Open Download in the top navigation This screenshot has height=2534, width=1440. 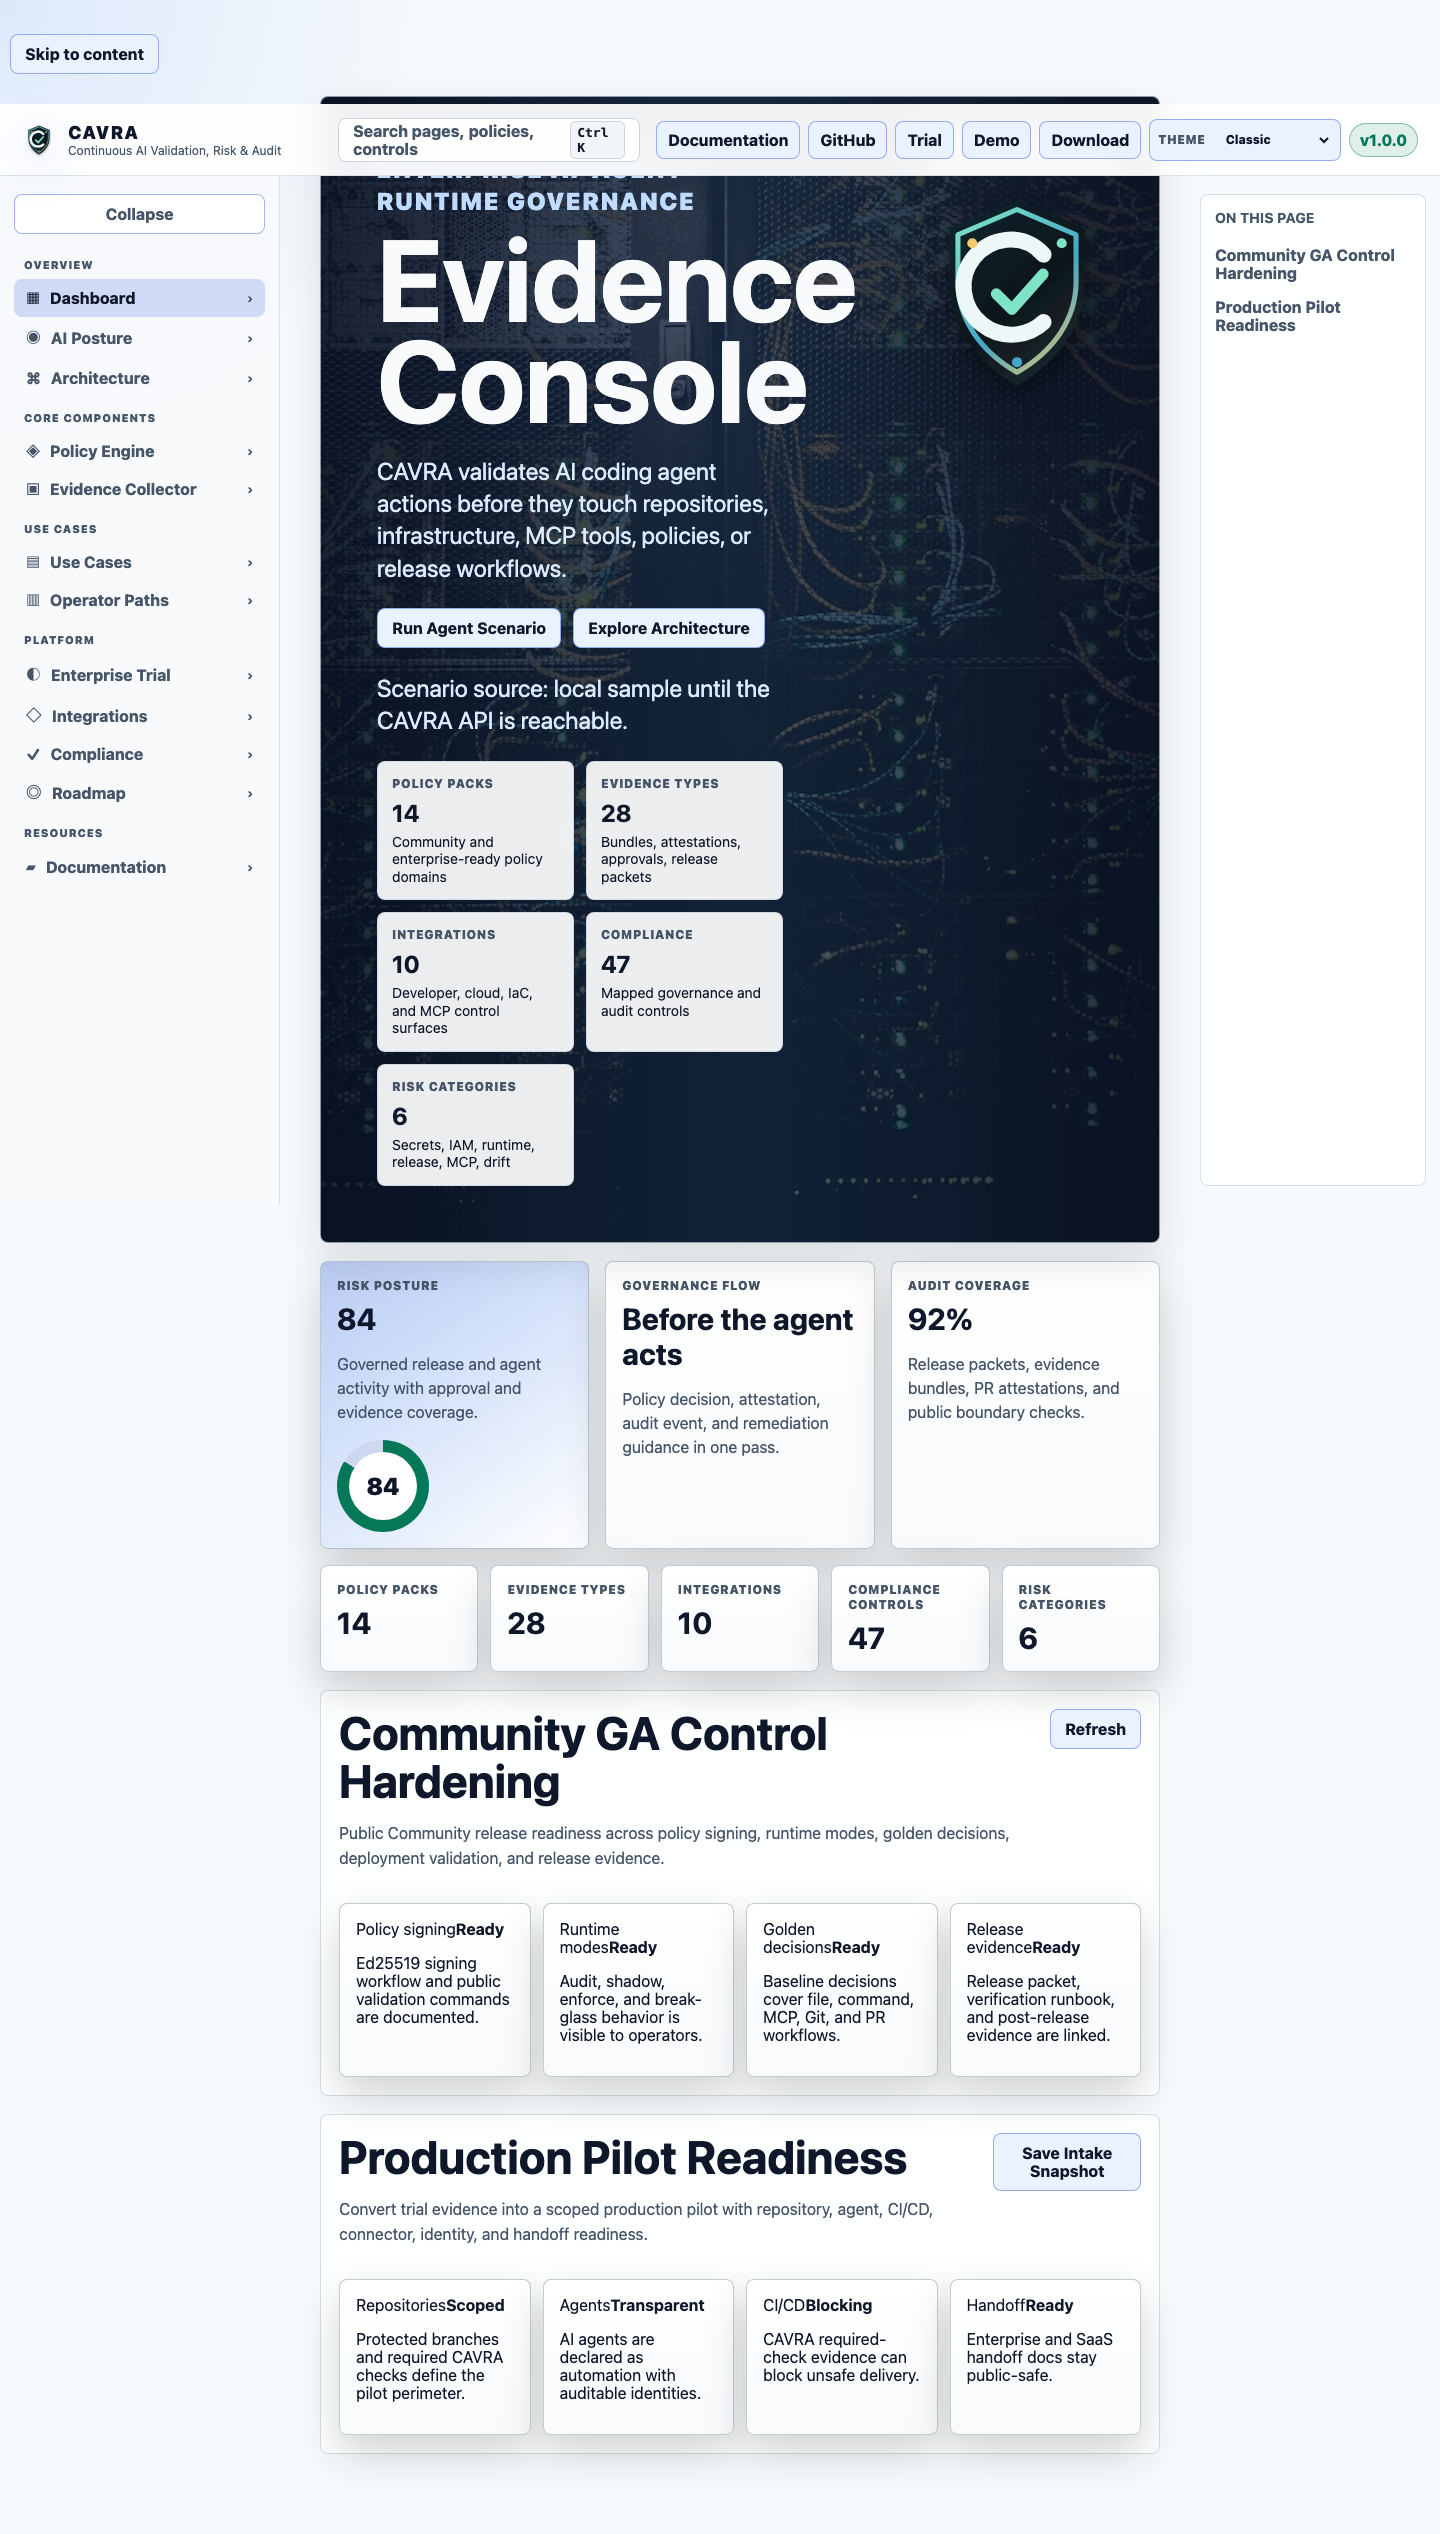1090,140
